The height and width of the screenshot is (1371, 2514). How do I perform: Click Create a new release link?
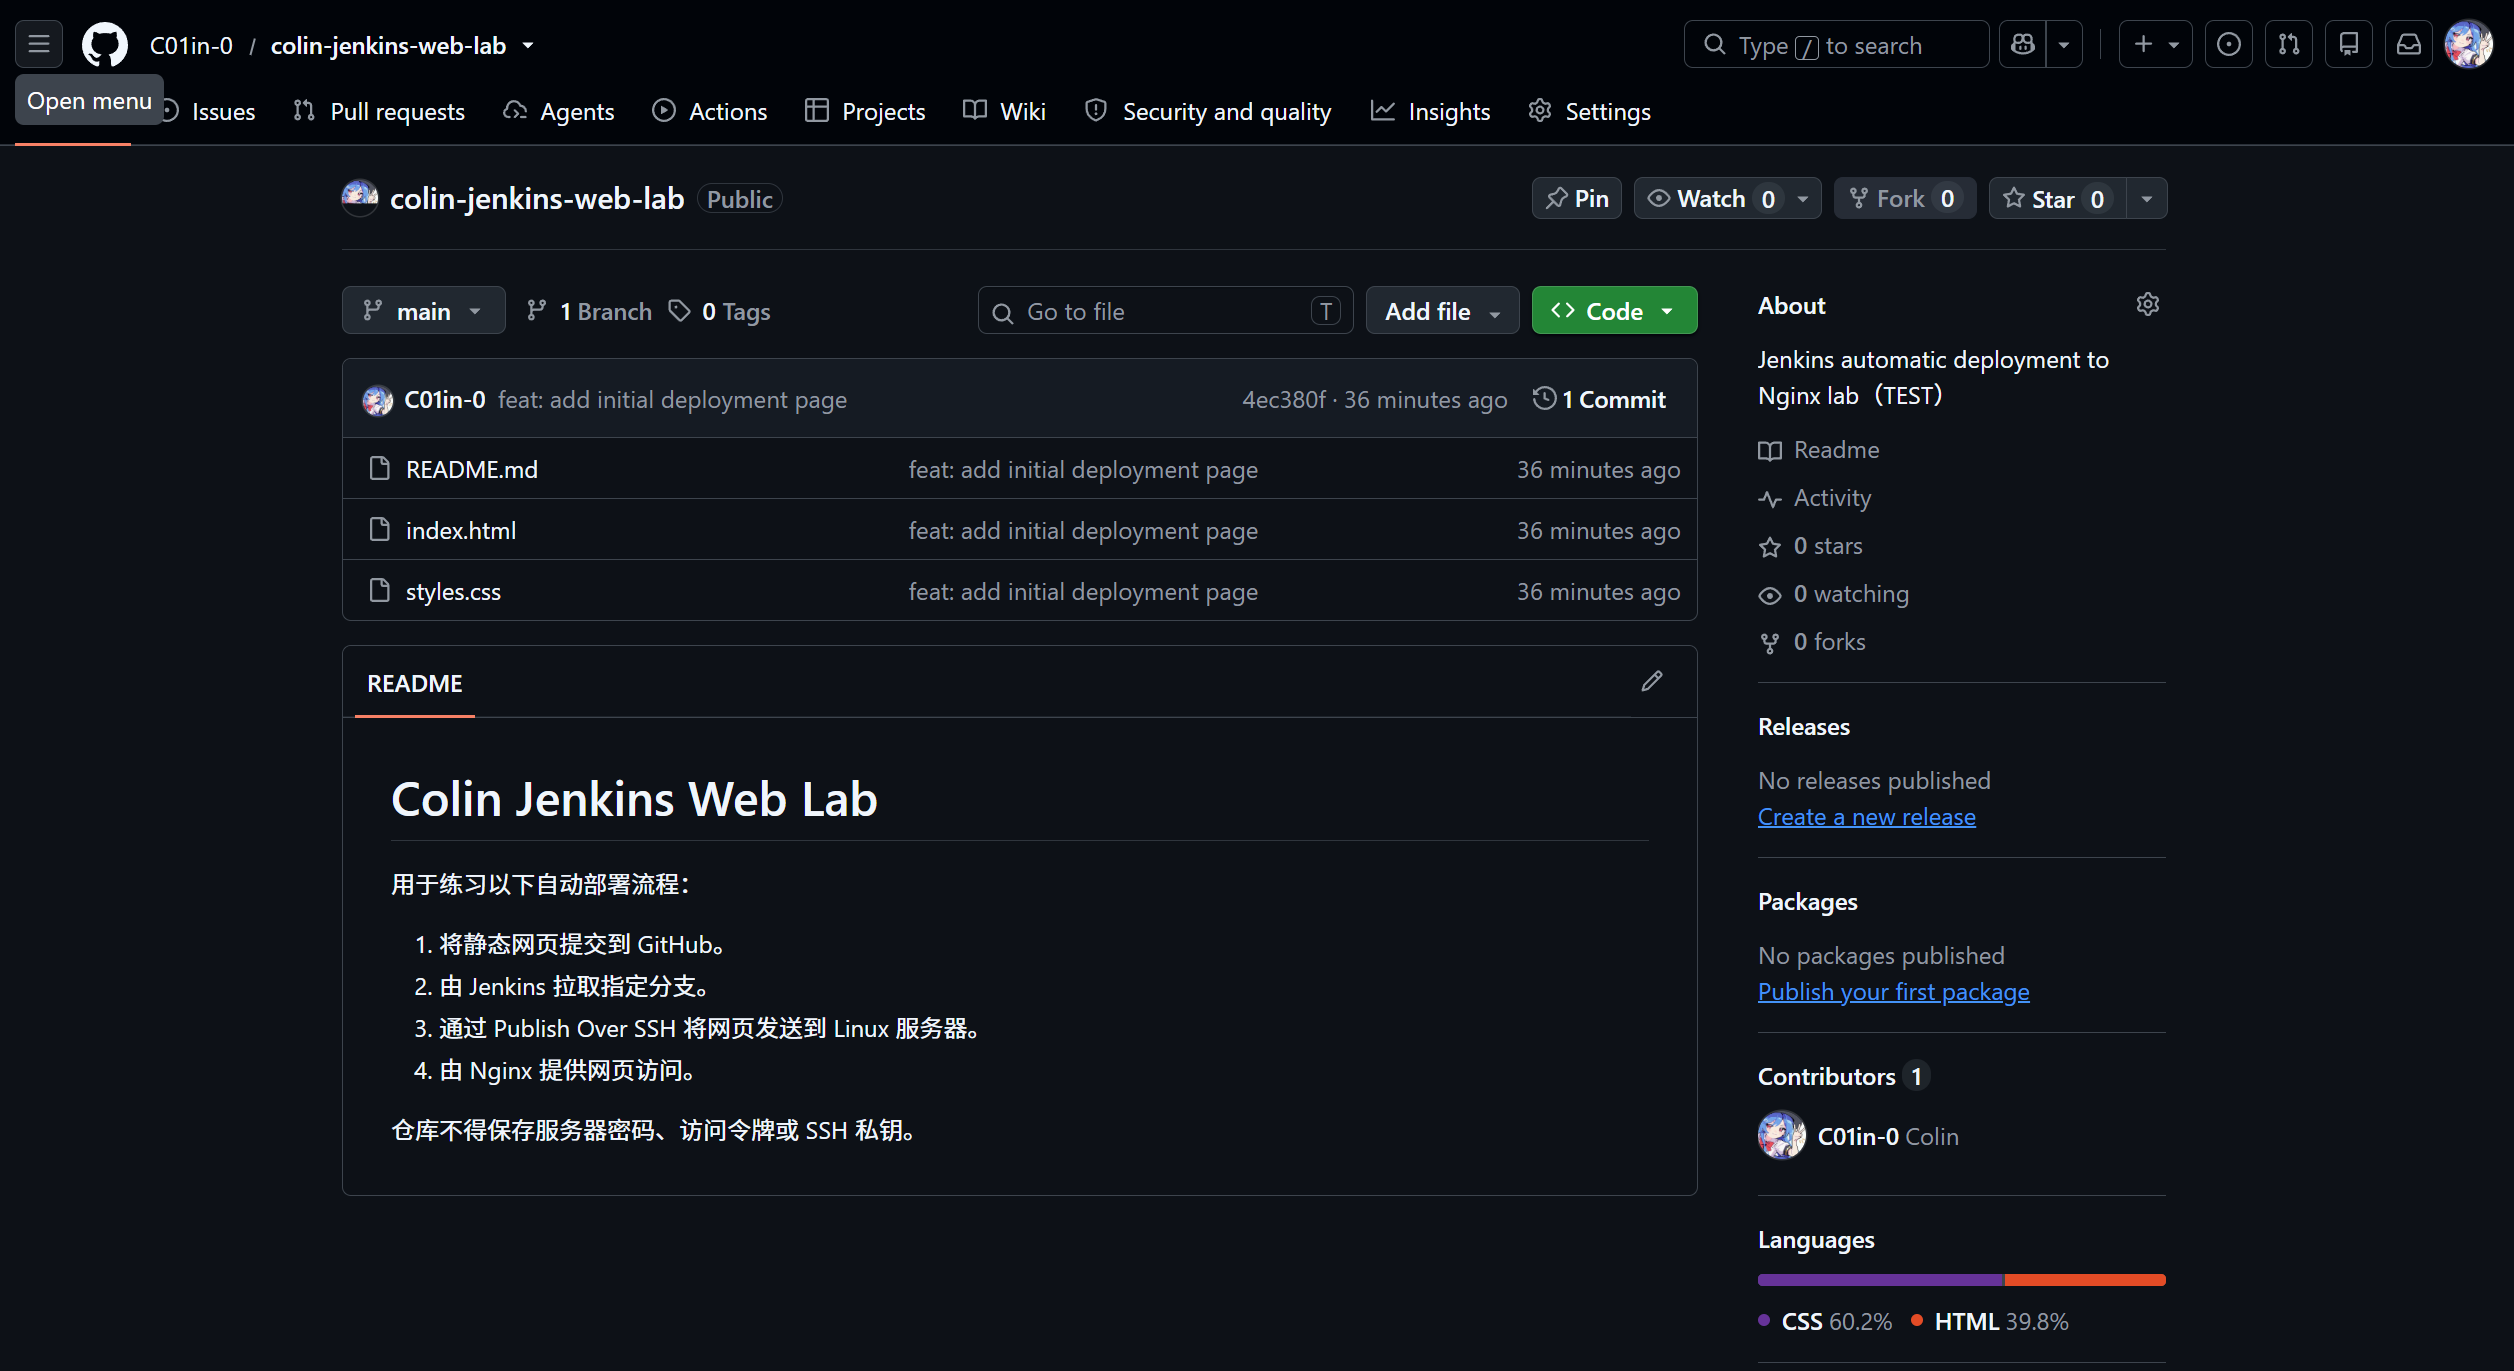pos(1867,817)
